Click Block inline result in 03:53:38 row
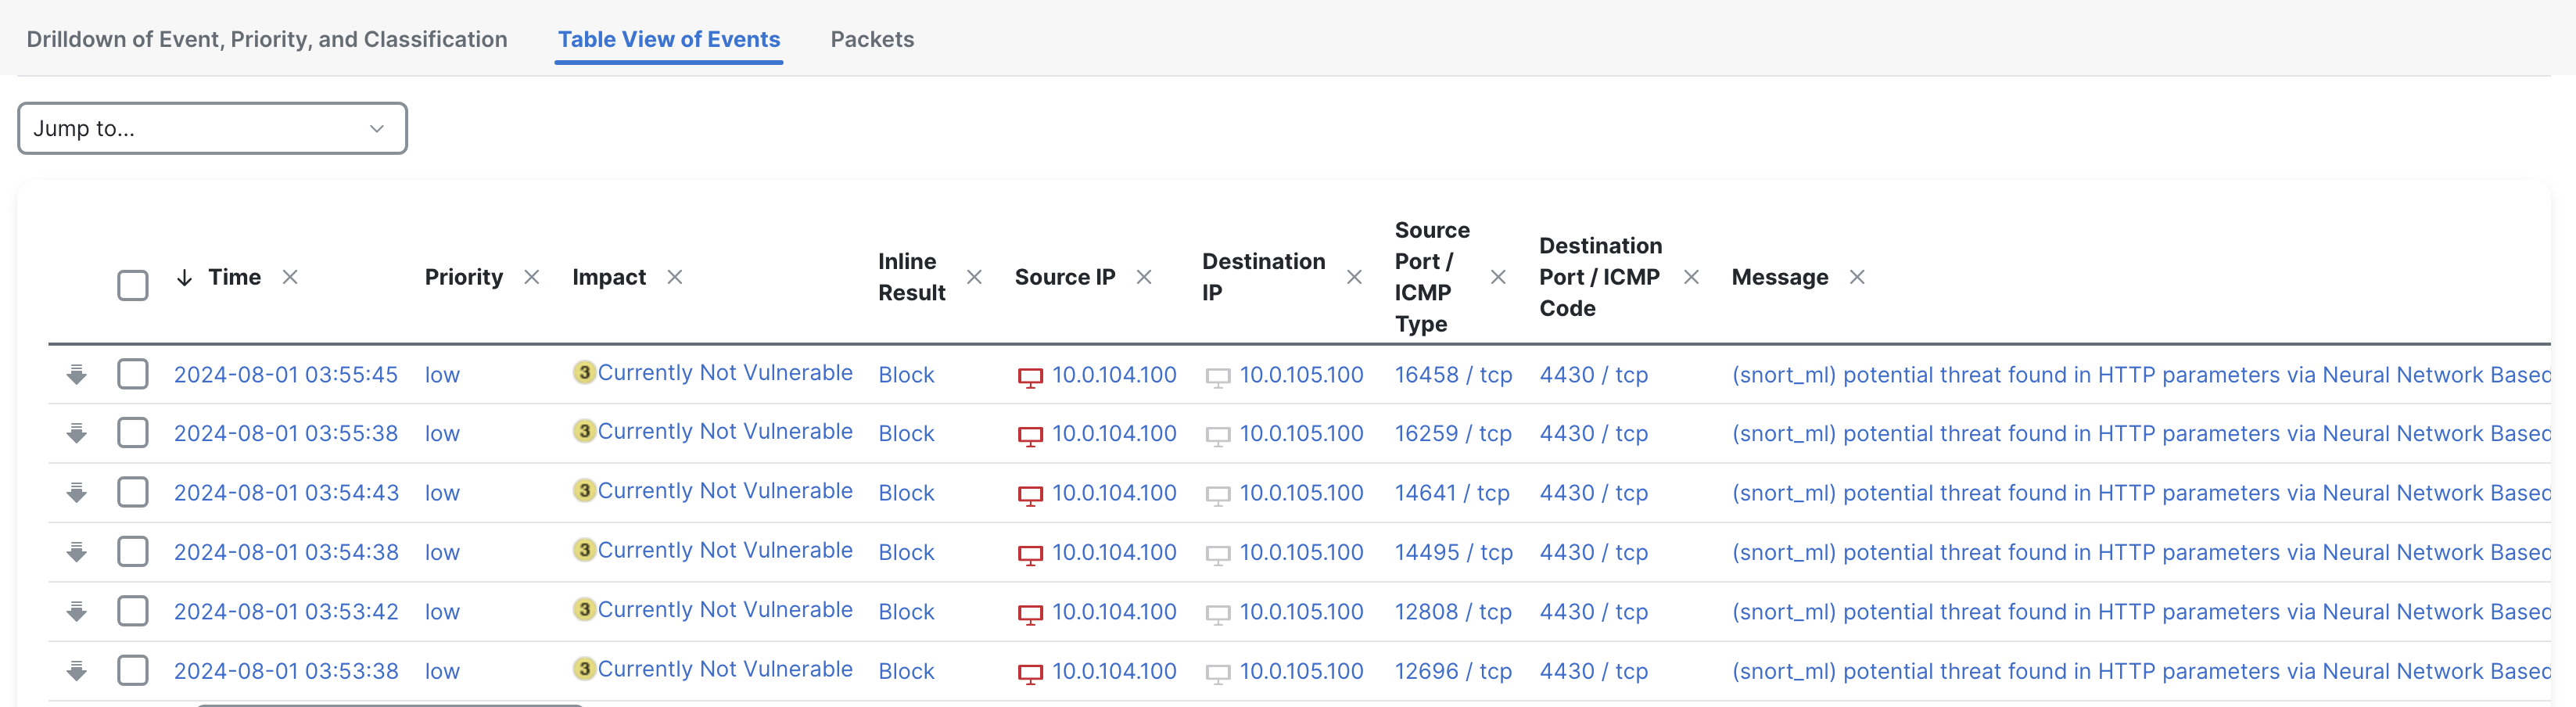Viewport: 2576px width, 707px height. coord(906,671)
